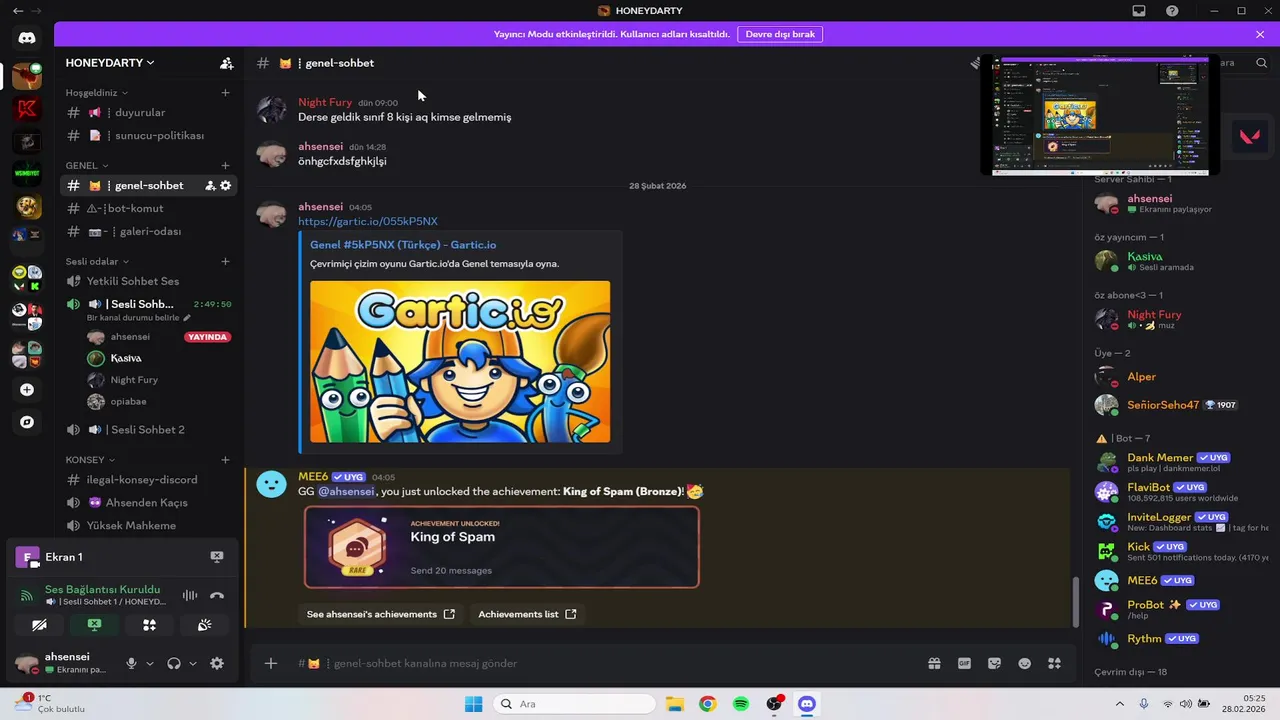1280x720 pixels.
Task: Switch to bot-komut channel
Action: click(x=149, y=208)
